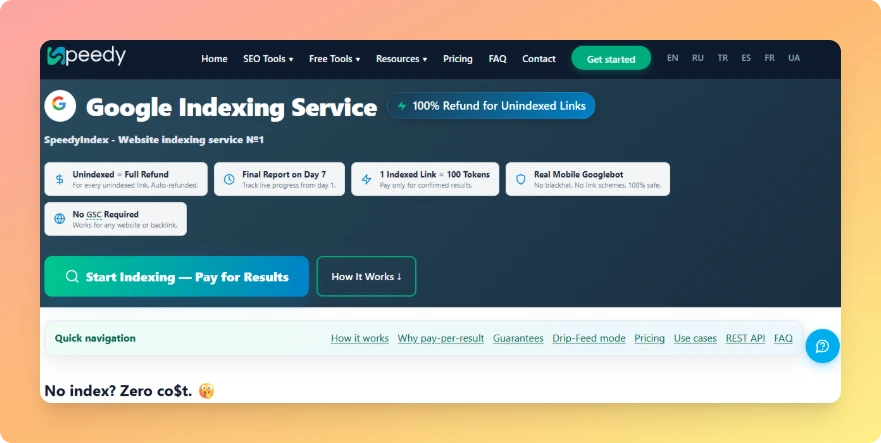
Task: Switch language to TR
Action: [x=723, y=58]
